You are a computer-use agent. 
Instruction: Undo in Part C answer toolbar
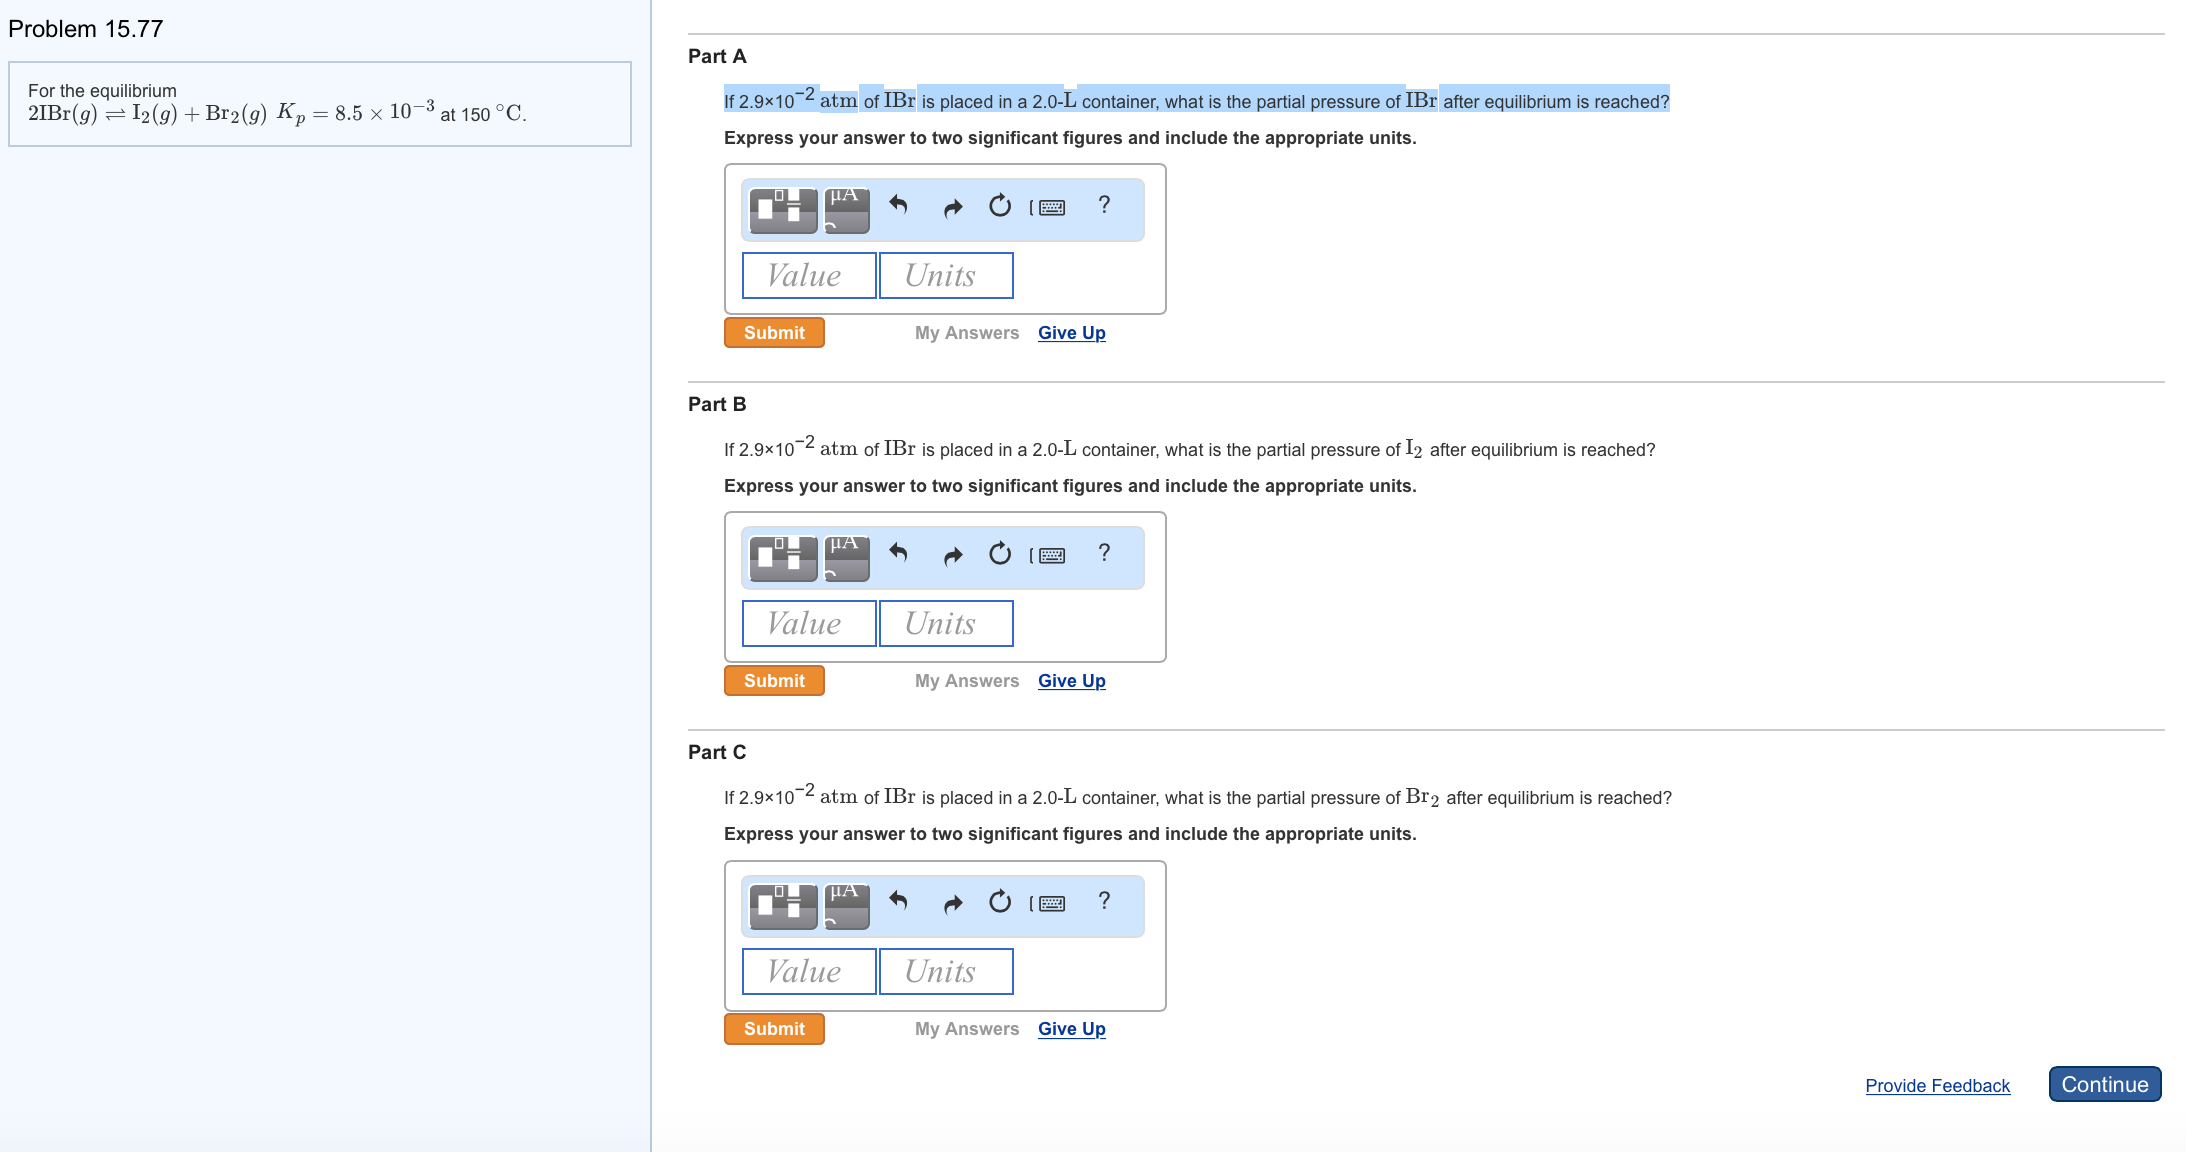pyautogui.click(x=898, y=901)
